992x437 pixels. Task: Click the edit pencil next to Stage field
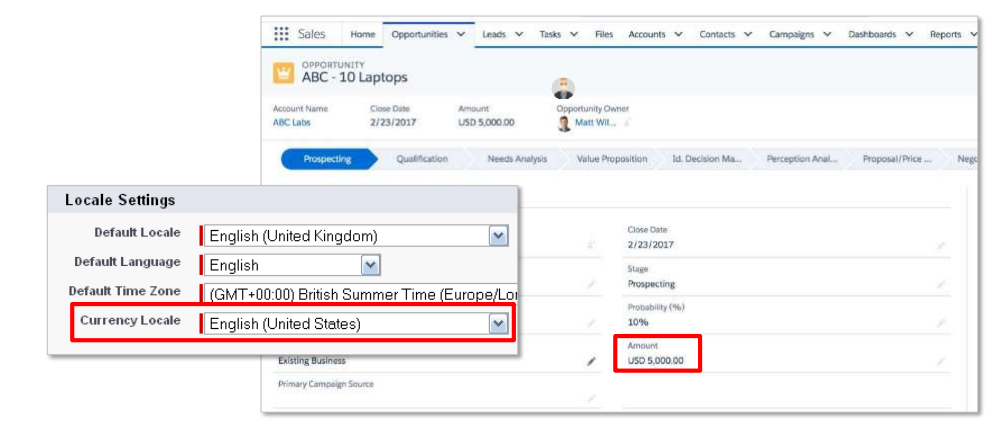click(x=940, y=284)
